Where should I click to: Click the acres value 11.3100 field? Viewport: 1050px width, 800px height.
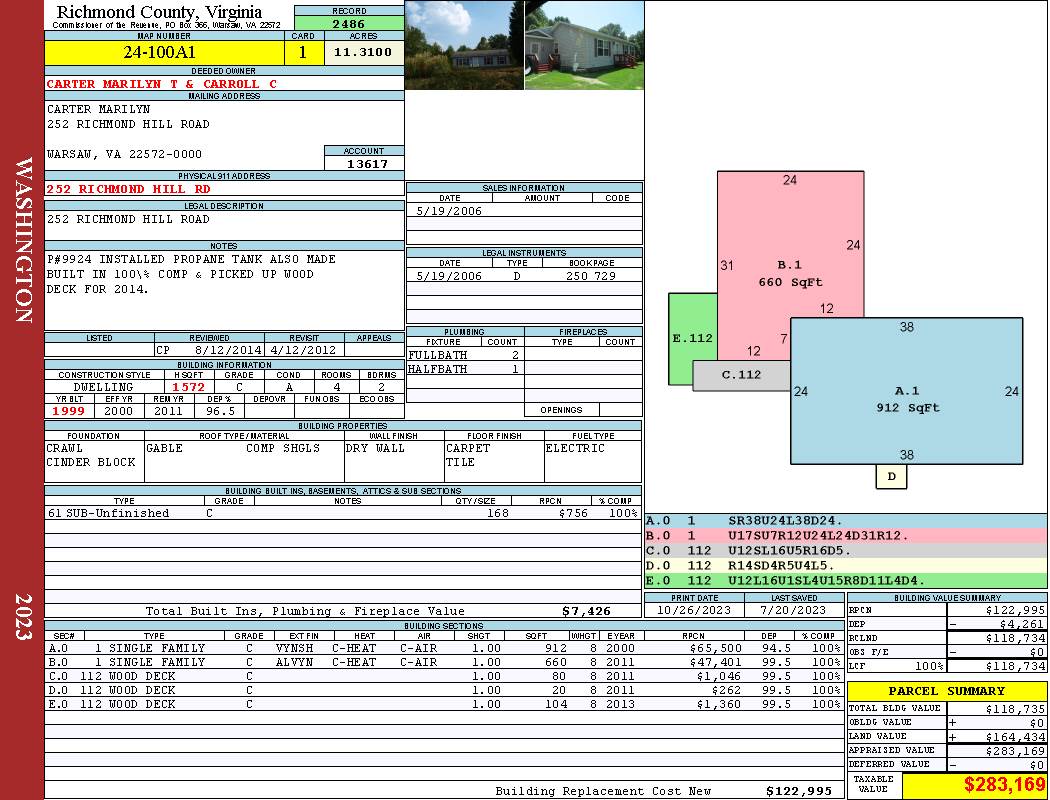coord(364,52)
